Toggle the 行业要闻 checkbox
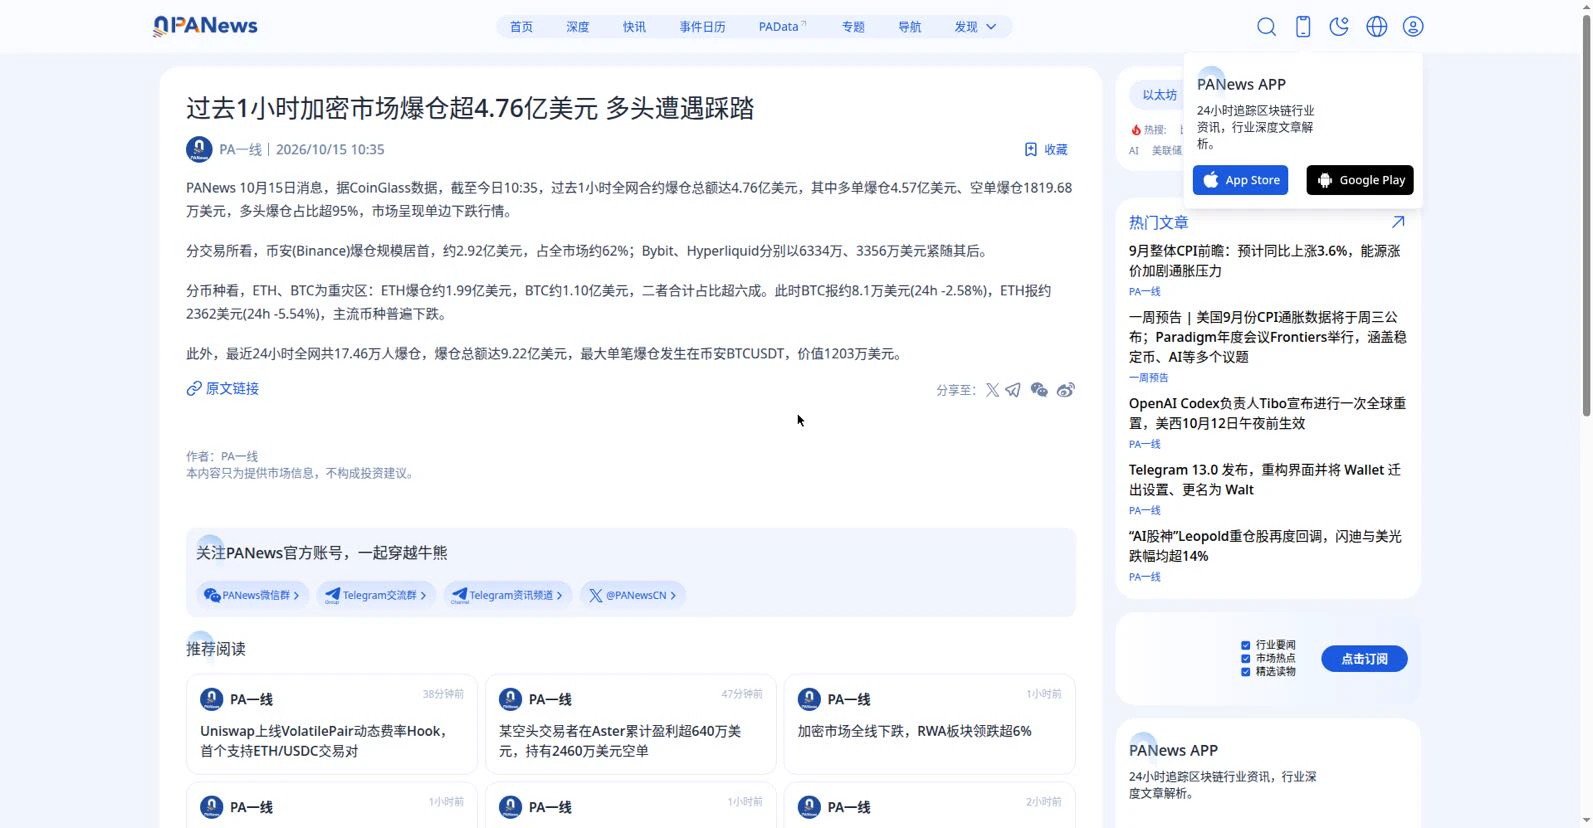Viewport: 1593px width, 828px height. pyautogui.click(x=1246, y=646)
